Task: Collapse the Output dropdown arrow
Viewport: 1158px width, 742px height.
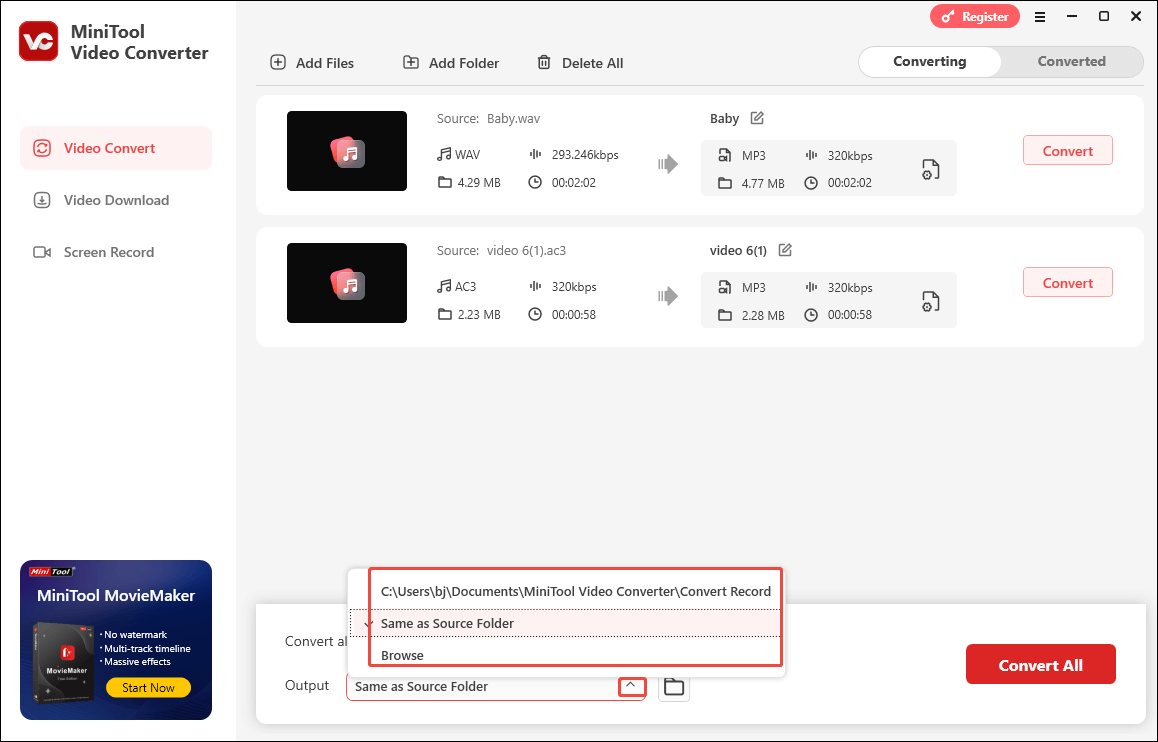Action: (631, 686)
